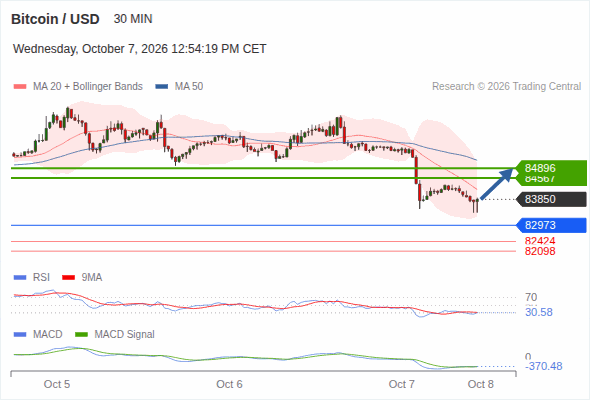
Task: Select the 30 MIN timeframe label
Action: [133, 19]
